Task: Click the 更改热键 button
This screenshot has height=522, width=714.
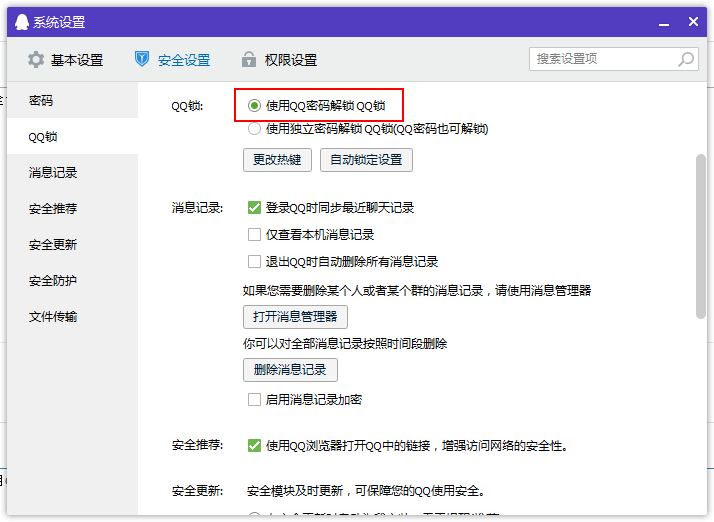Action: pyautogui.click(x=277, y=160)
